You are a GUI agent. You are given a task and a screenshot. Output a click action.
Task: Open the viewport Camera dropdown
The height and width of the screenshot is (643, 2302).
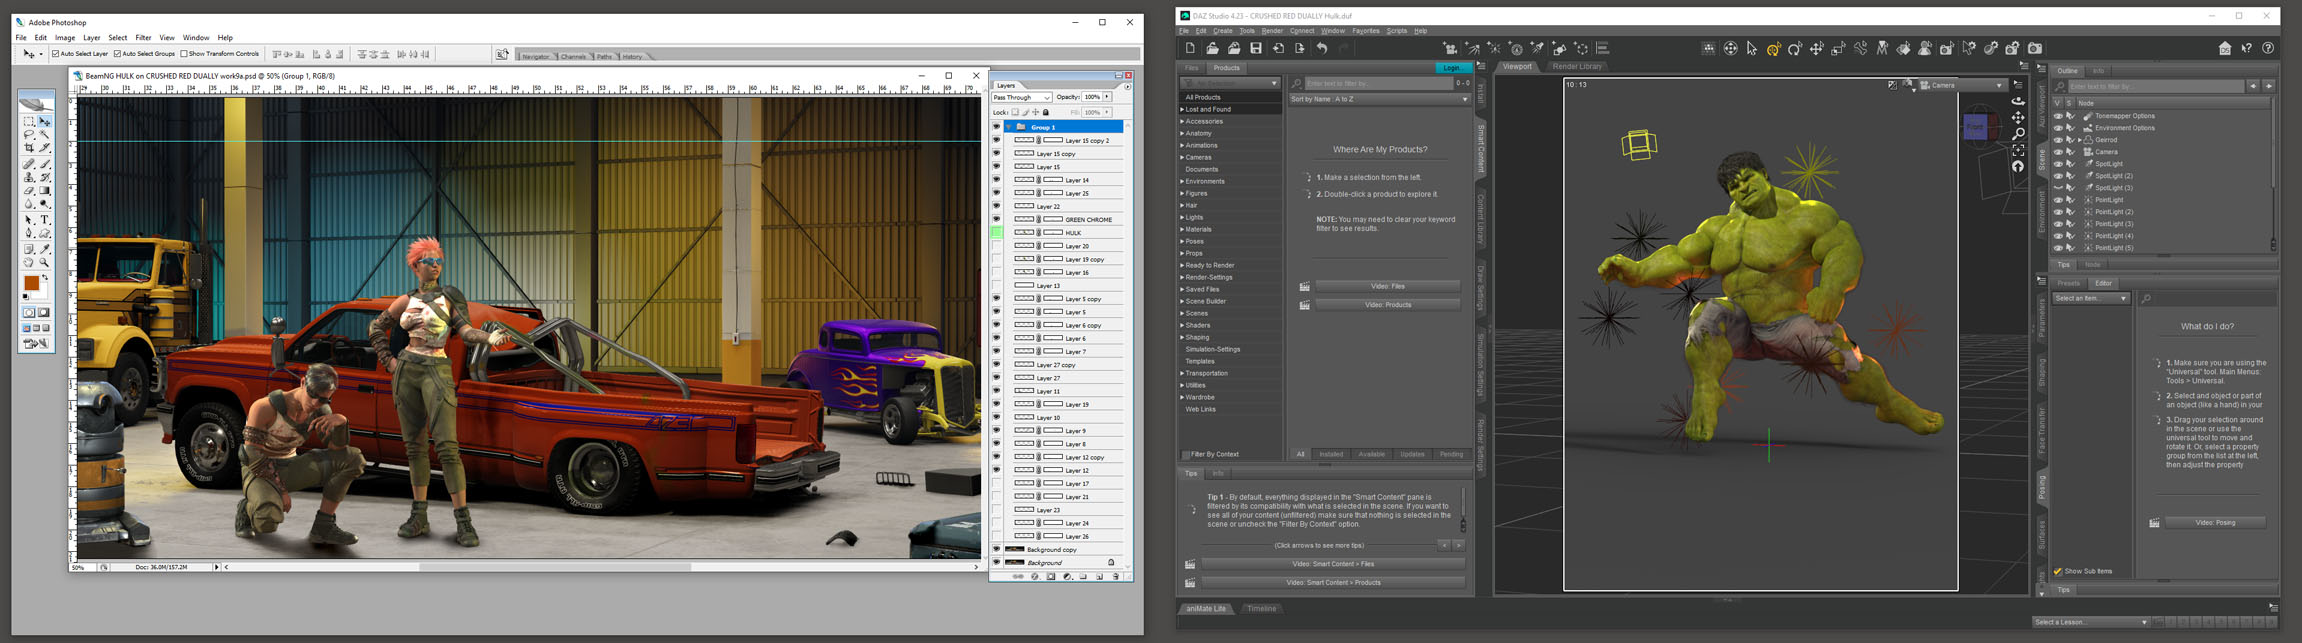click(x=1961, y=85)
